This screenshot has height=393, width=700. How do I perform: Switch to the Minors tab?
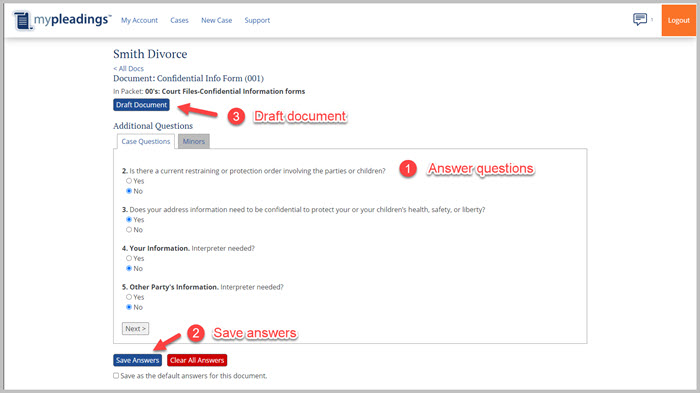(x=194, y=141)
